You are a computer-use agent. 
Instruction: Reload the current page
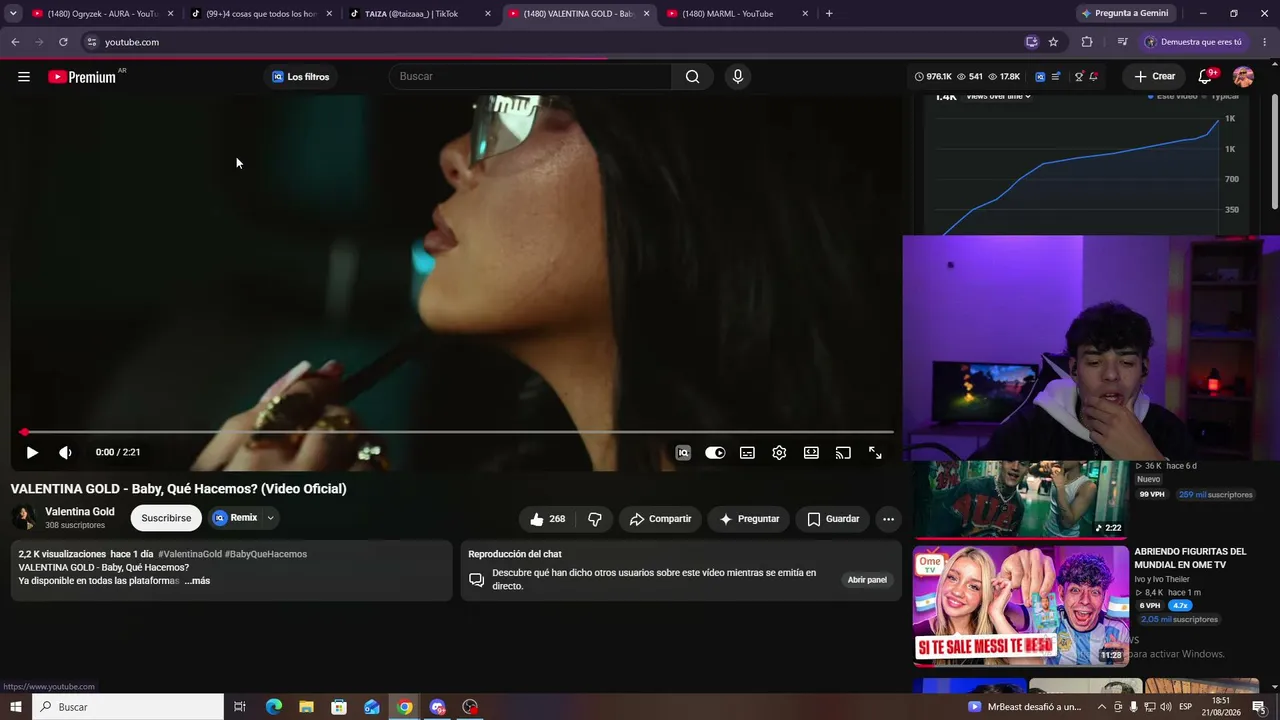[63, 42]
